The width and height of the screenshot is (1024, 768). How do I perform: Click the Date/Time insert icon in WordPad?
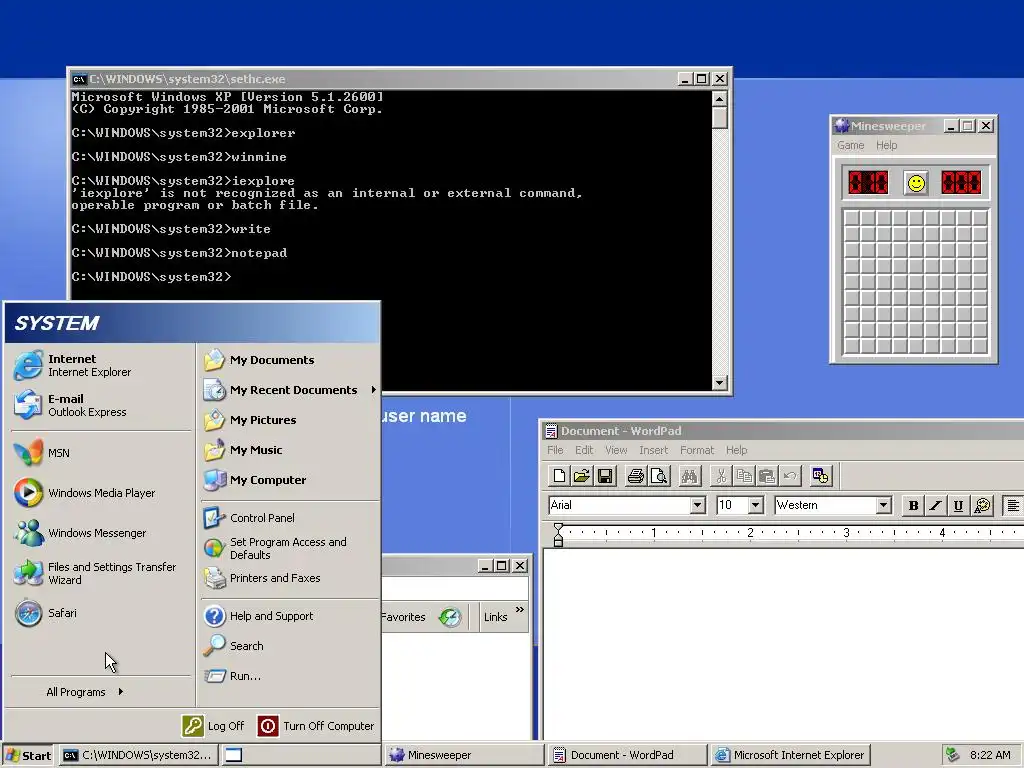(x=820, y=476)
